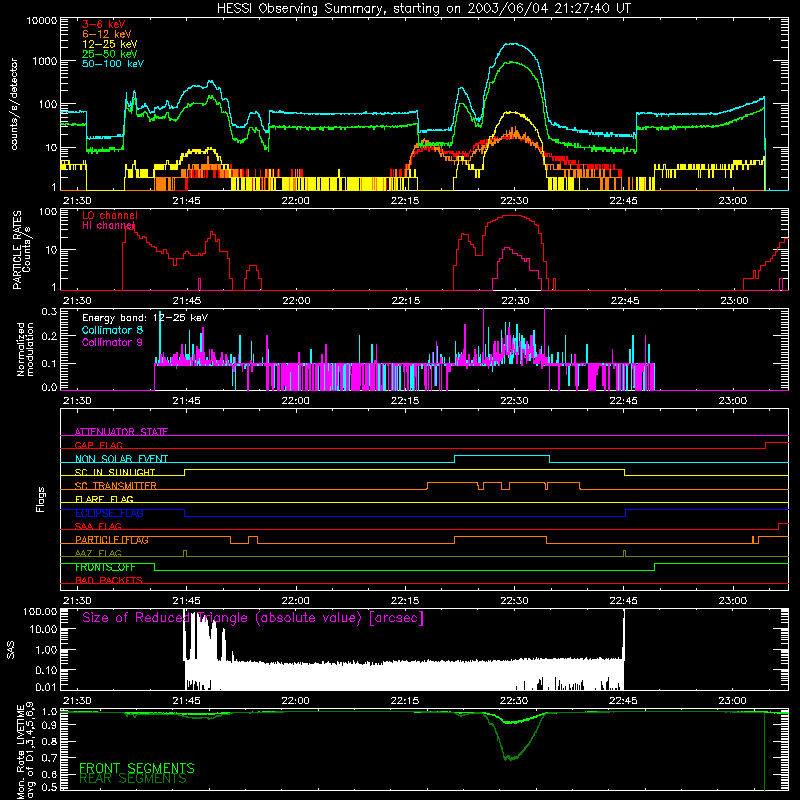Click the BAD PACKETS flag label
800x800 pixels.
click(x=109, y=580)
